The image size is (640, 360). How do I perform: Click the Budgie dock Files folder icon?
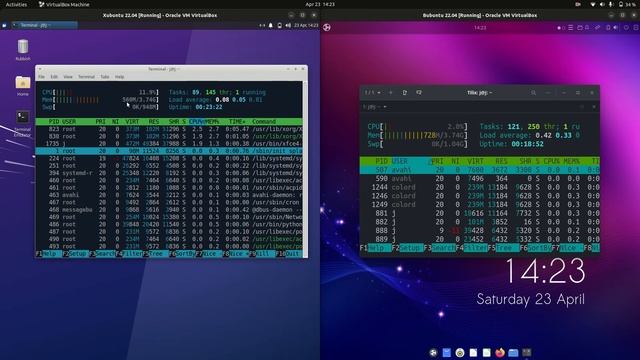513,352
